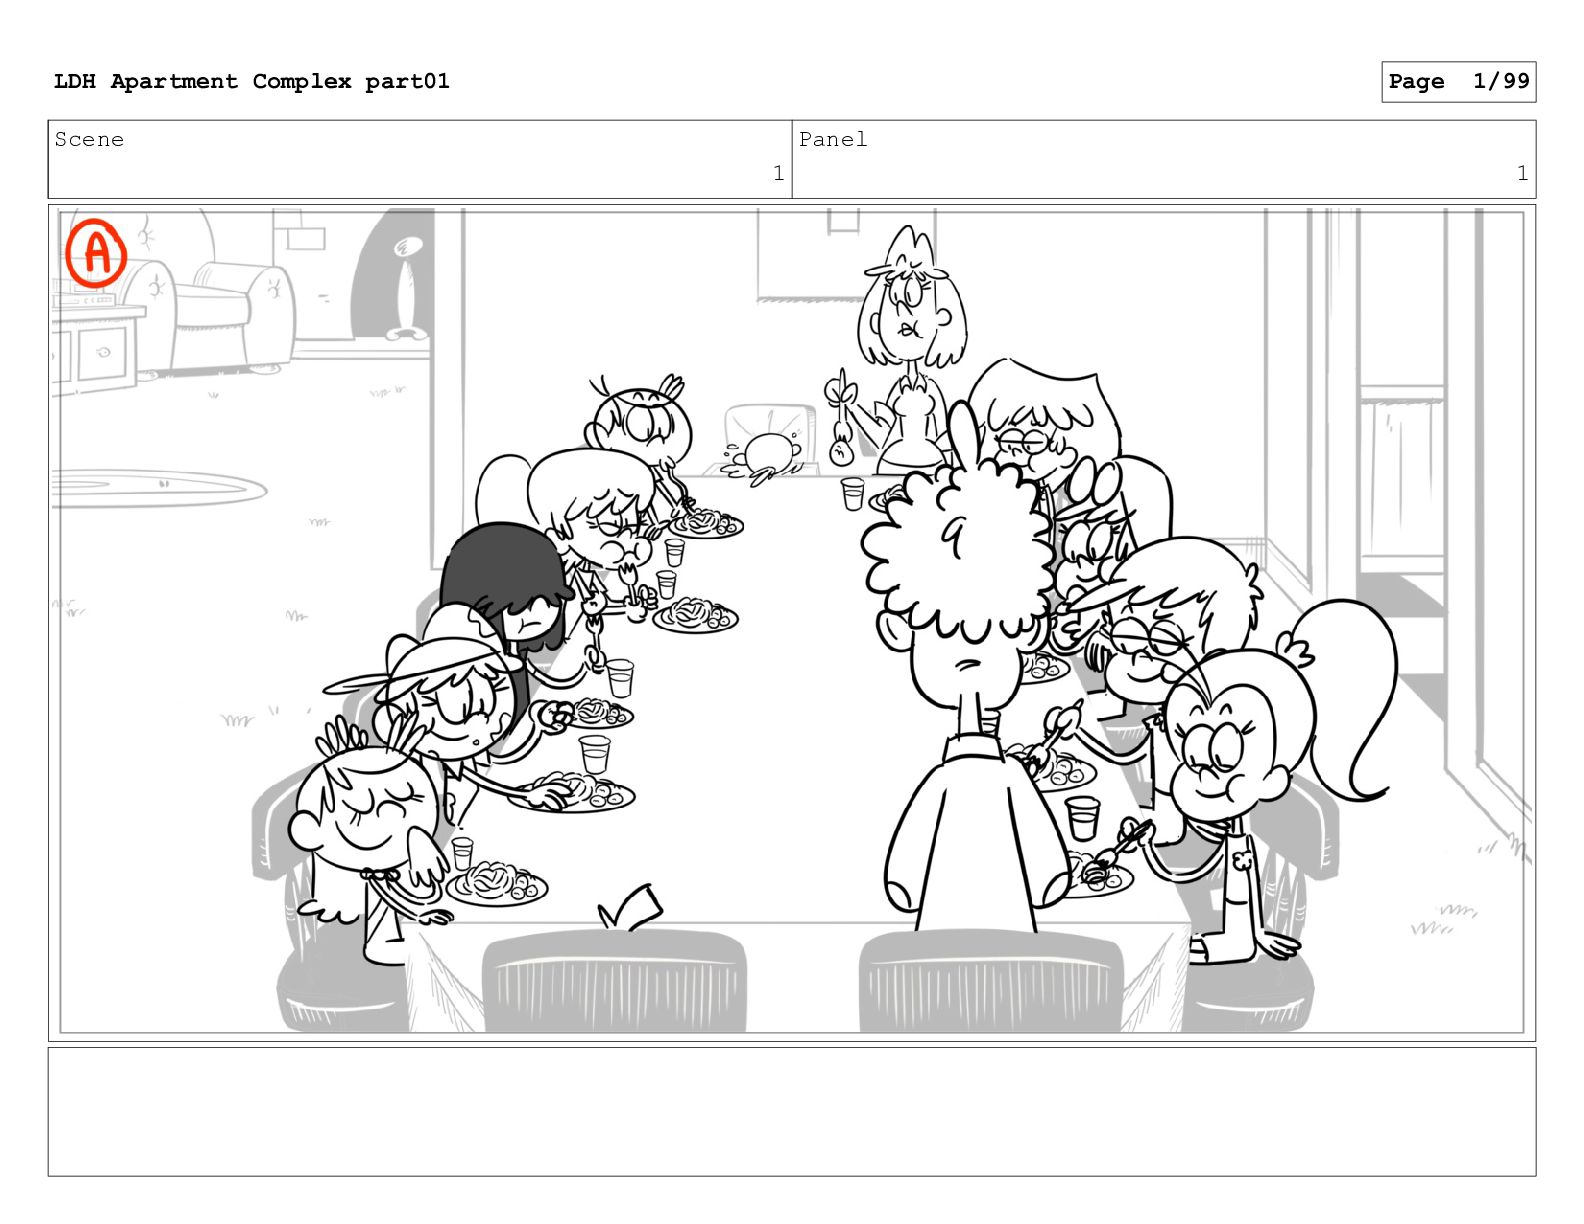The image size is (1584, 1224).
Task: Click the title 'LDH Apartment Complex part01'
Action: pyautogui.click(x=251, y=82)
